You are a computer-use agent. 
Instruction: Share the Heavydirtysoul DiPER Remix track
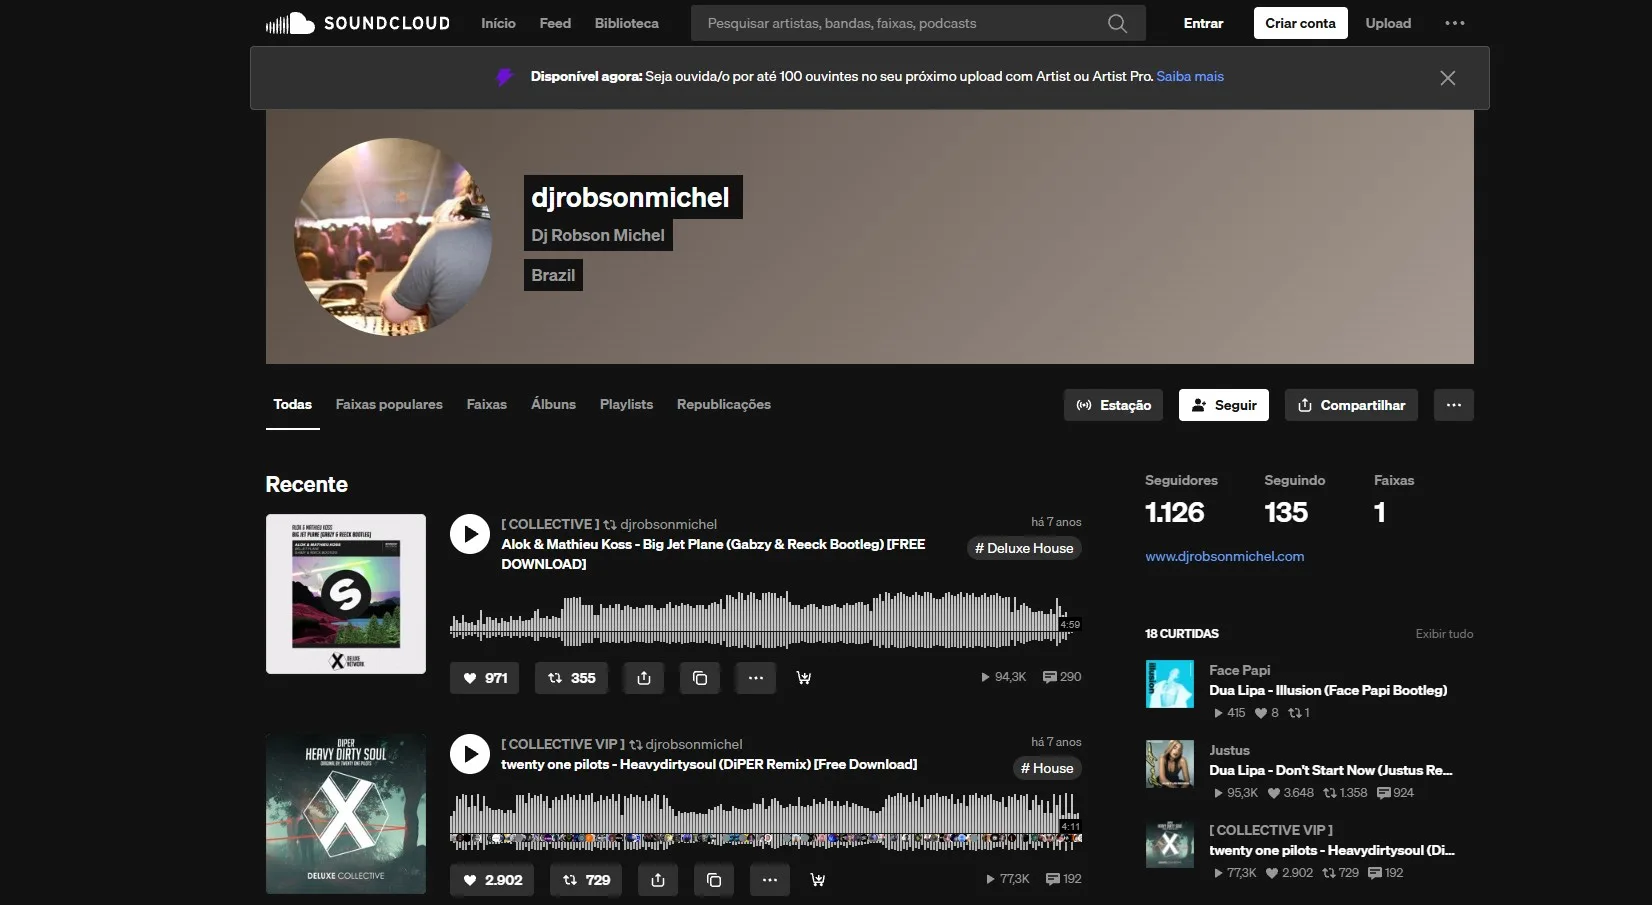(x=658, y=880)
